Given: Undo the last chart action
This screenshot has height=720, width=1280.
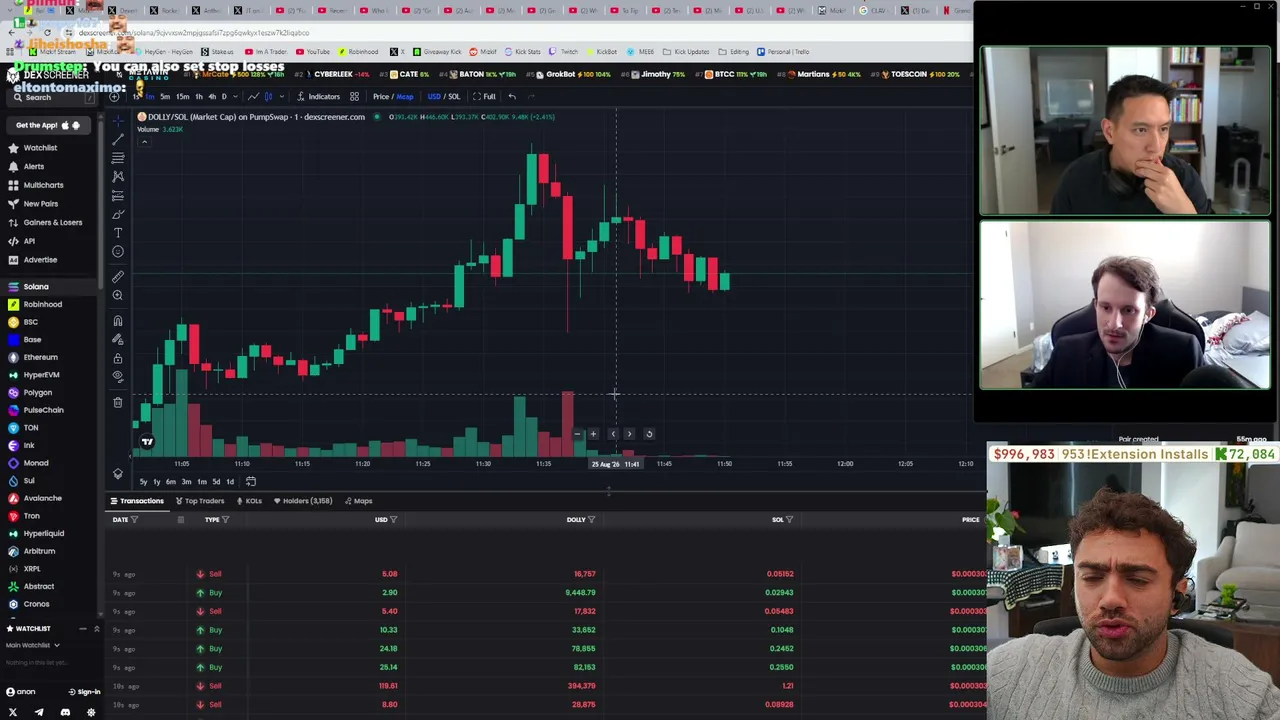Looking at the screenshot, I should point(512,96).
